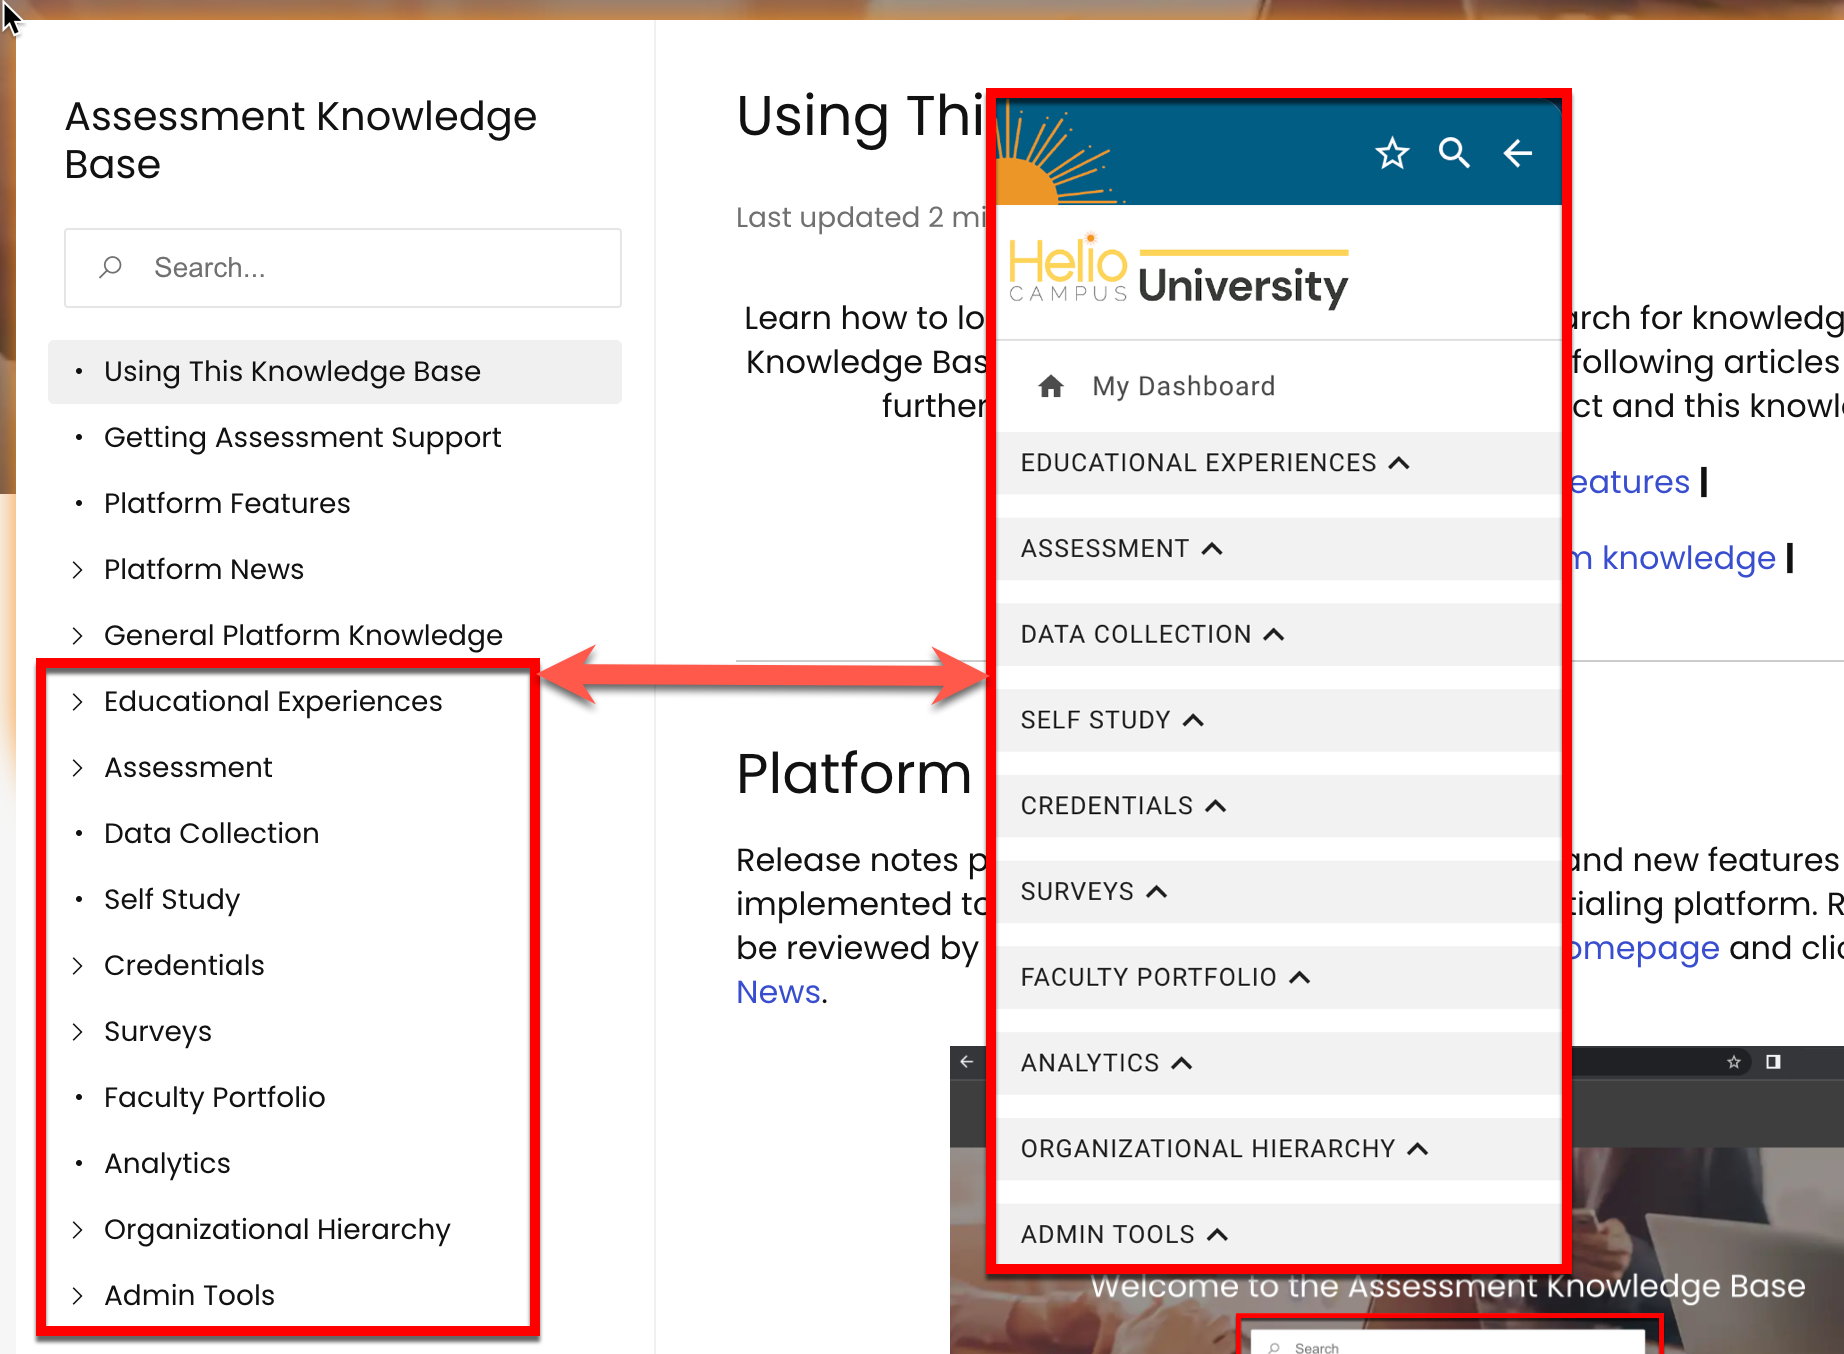Toggle the FACULTY PORTFOLIO menu caret
The height and width of the screenshot is (1354, 1844).
click(1299, 978)
